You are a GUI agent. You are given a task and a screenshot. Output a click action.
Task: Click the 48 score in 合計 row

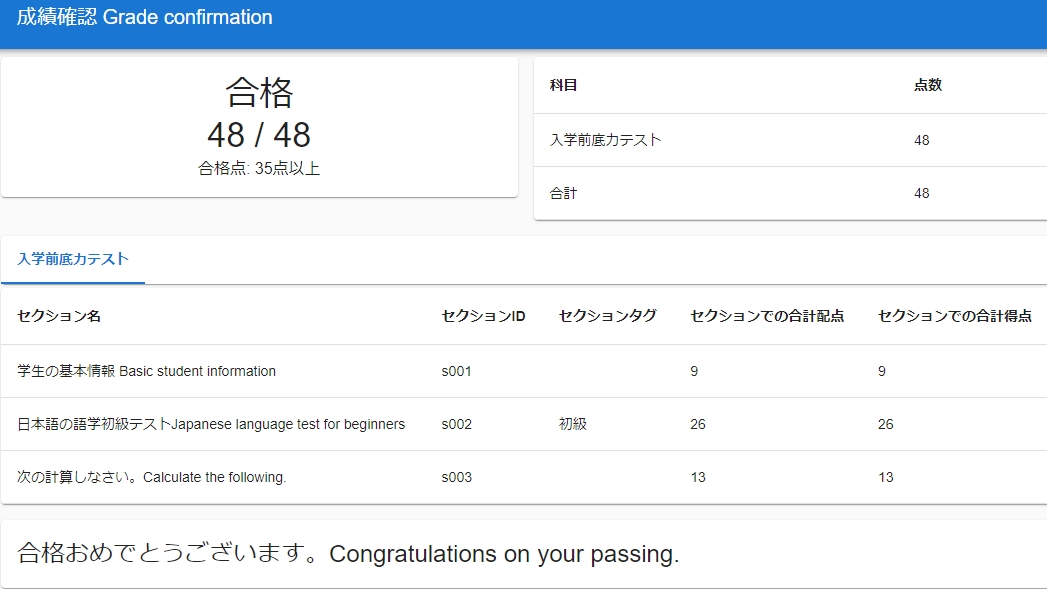click(921, 193)
